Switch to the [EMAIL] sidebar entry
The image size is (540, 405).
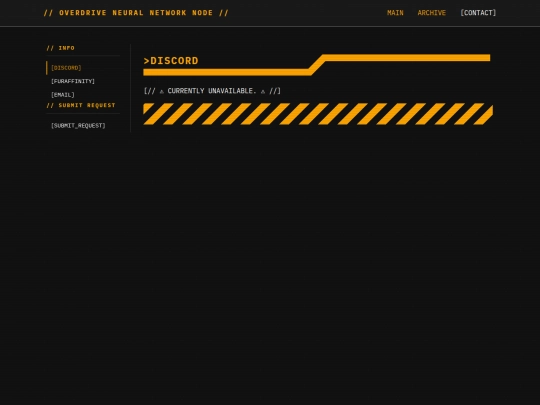(x=63, y=95)
